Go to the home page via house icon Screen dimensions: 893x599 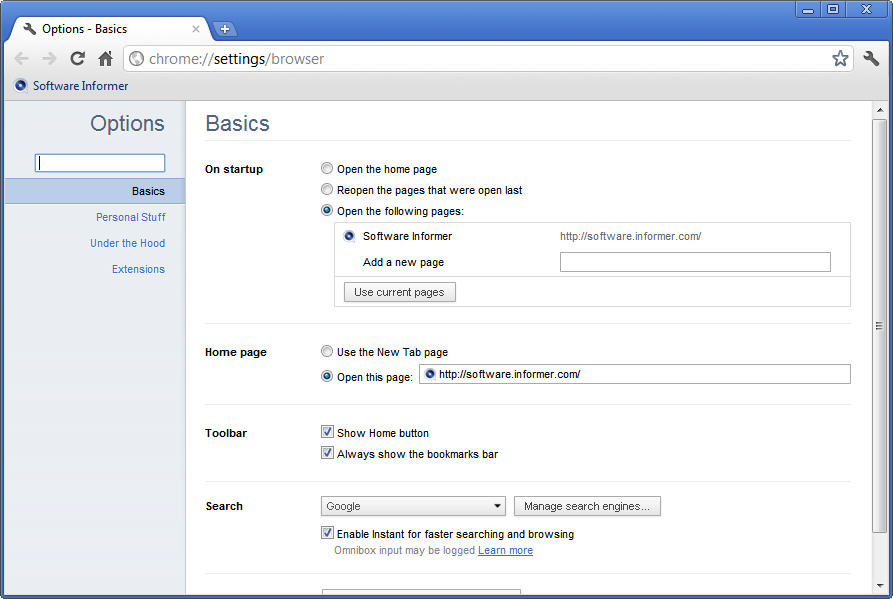click(105, 59)
